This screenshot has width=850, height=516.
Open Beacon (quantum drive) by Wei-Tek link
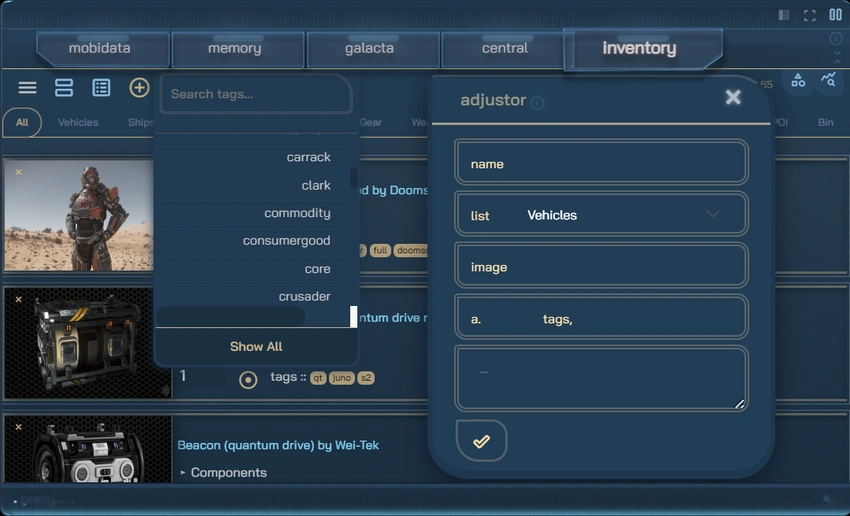coord(278,446)
